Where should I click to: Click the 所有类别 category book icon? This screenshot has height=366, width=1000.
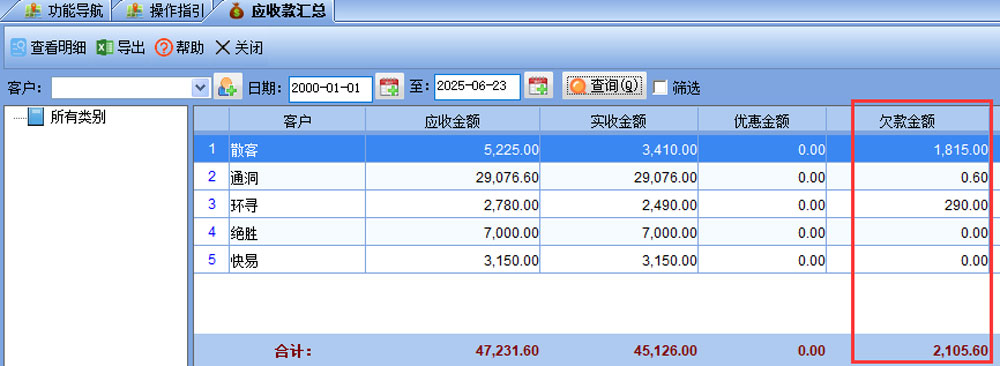tap(36, 117)
